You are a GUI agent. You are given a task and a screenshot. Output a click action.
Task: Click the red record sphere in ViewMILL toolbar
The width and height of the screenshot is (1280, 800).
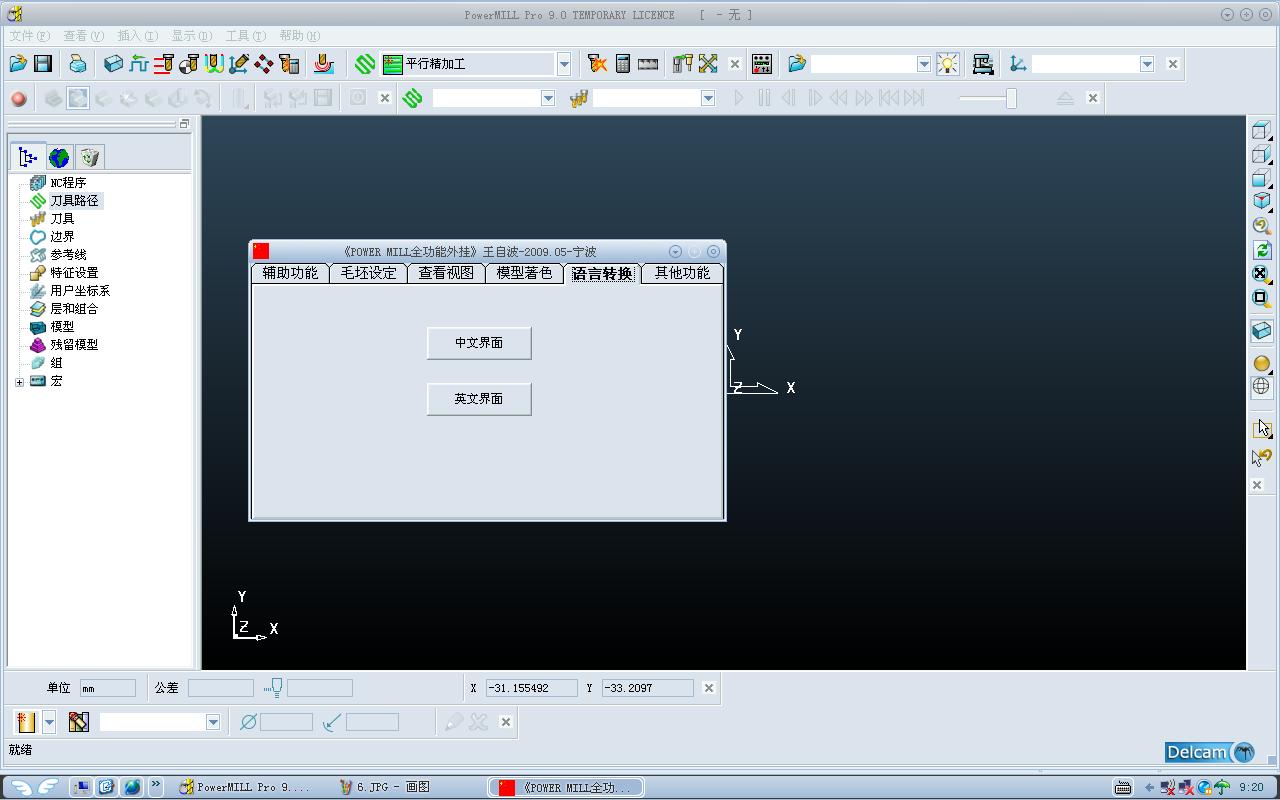(x=18, y=98)
